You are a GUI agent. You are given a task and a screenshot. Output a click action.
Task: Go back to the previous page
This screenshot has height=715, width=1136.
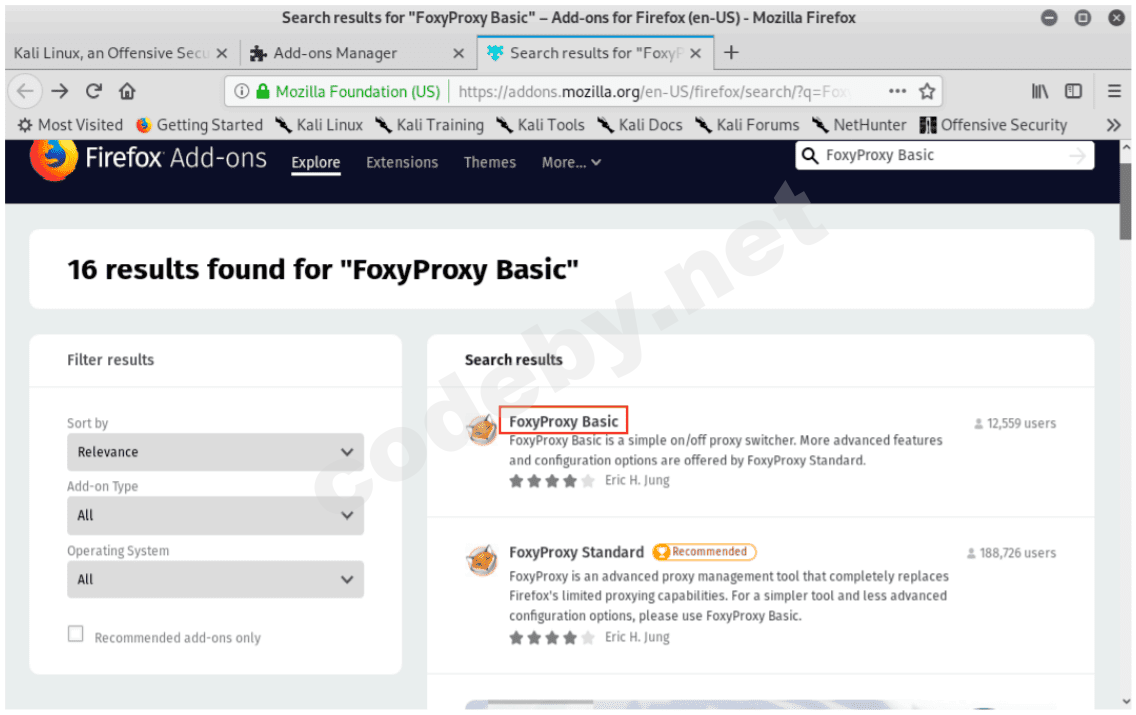pyautogui.click(x=25, y=91)
